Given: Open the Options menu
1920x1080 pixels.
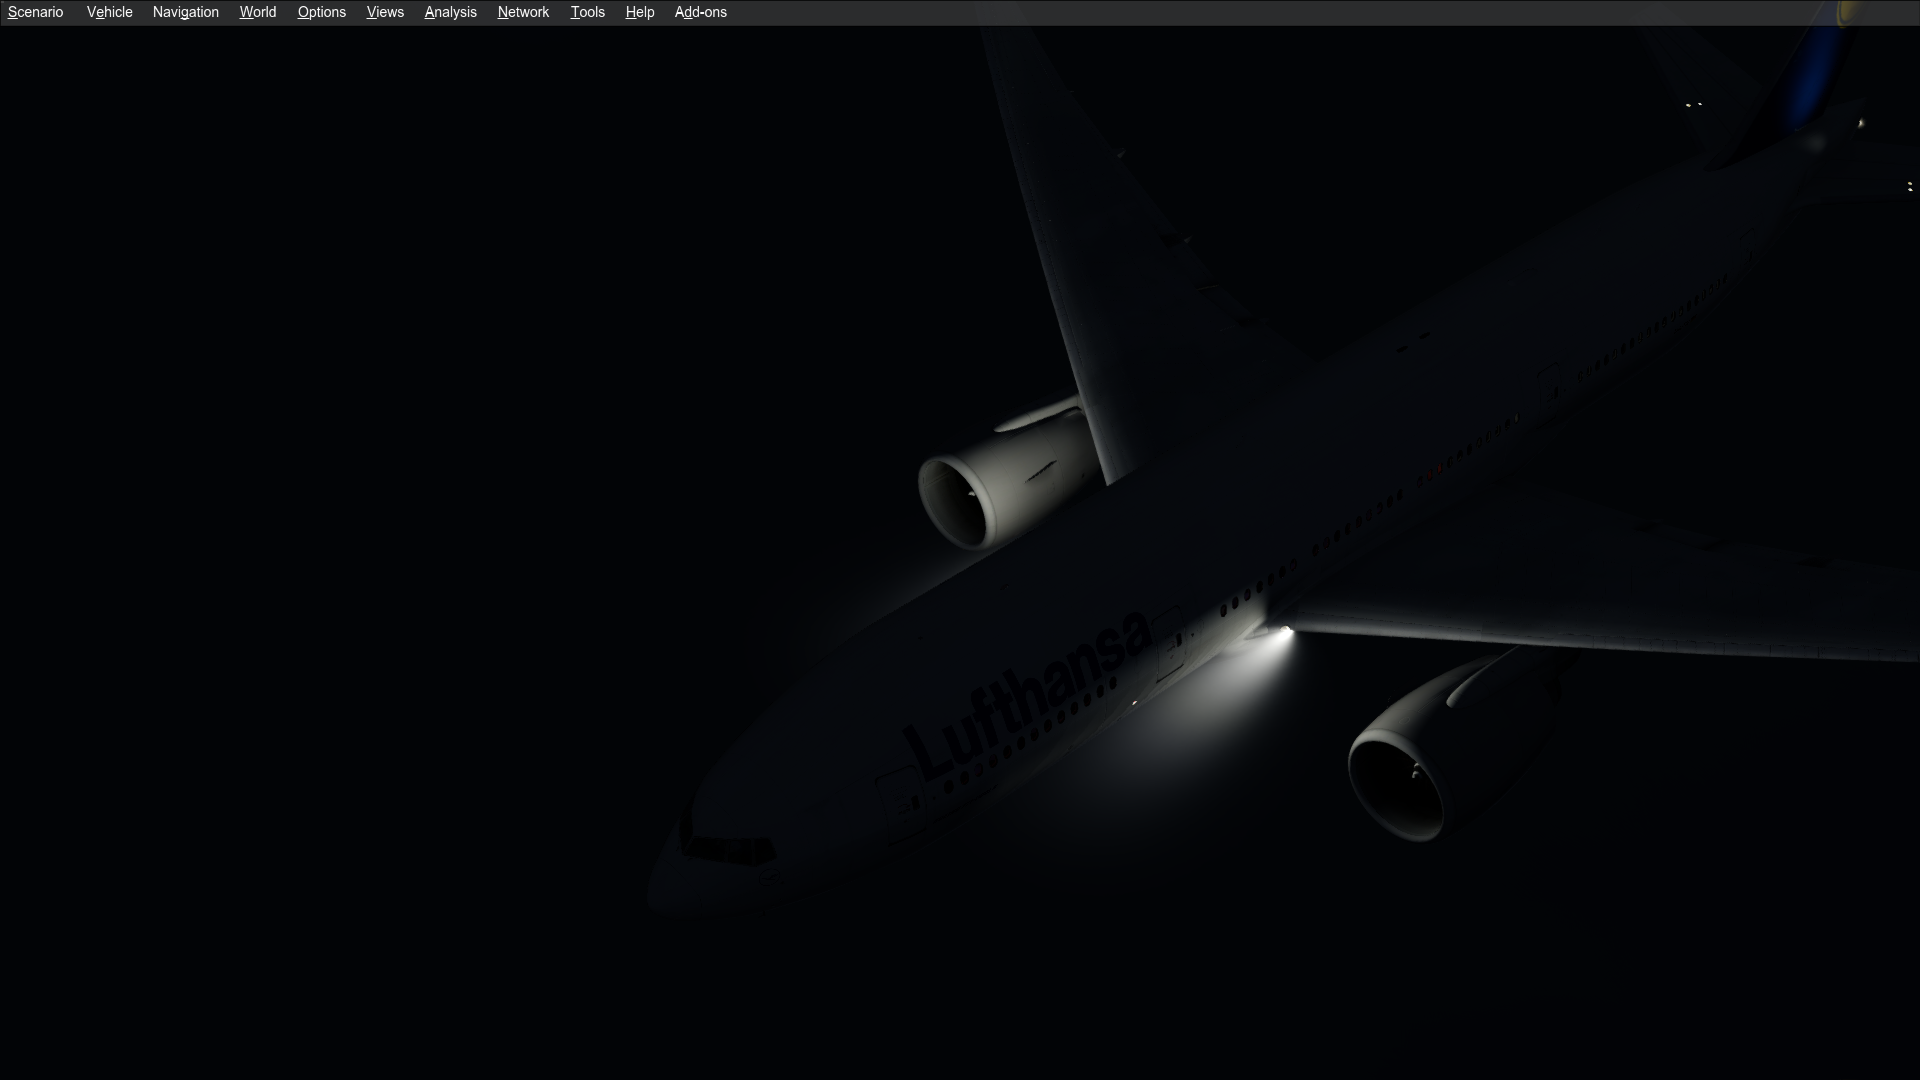Looking at the screenshot, I should [322, 12].
